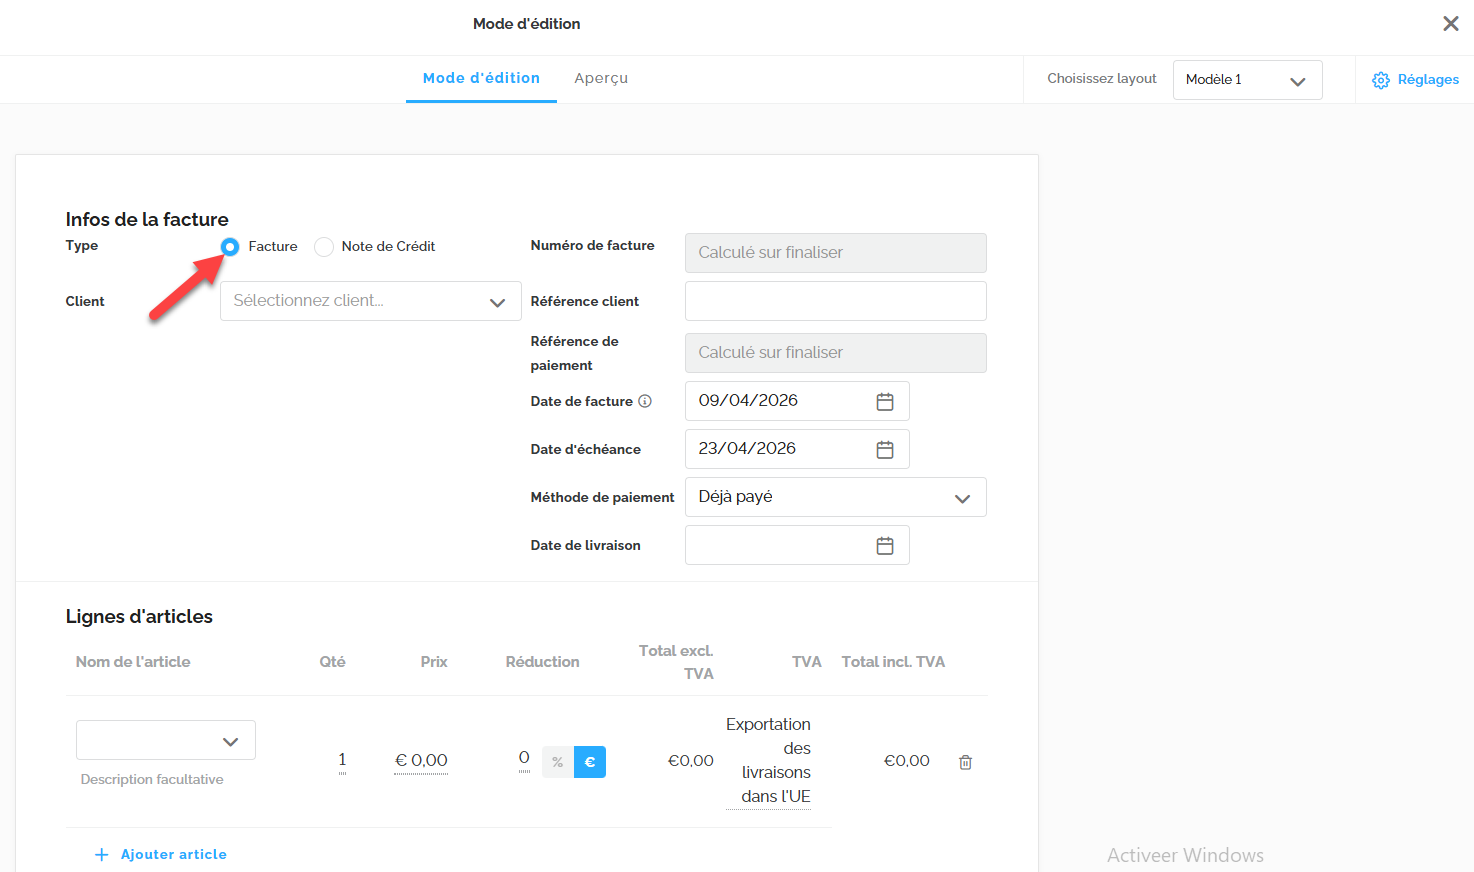Focus the Référence client input field
Viewport: 1474px width, 872px height.
click(x=836, y=301)
